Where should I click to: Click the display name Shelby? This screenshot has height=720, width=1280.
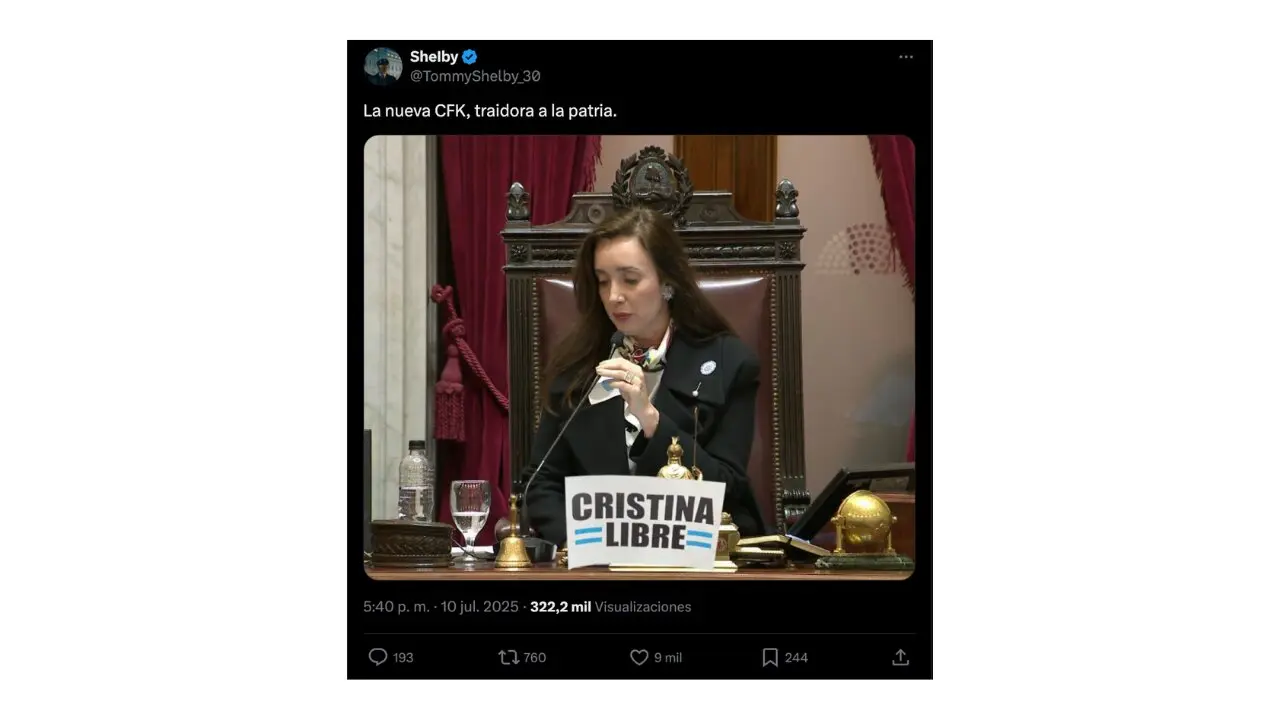(x=433, y=57)
